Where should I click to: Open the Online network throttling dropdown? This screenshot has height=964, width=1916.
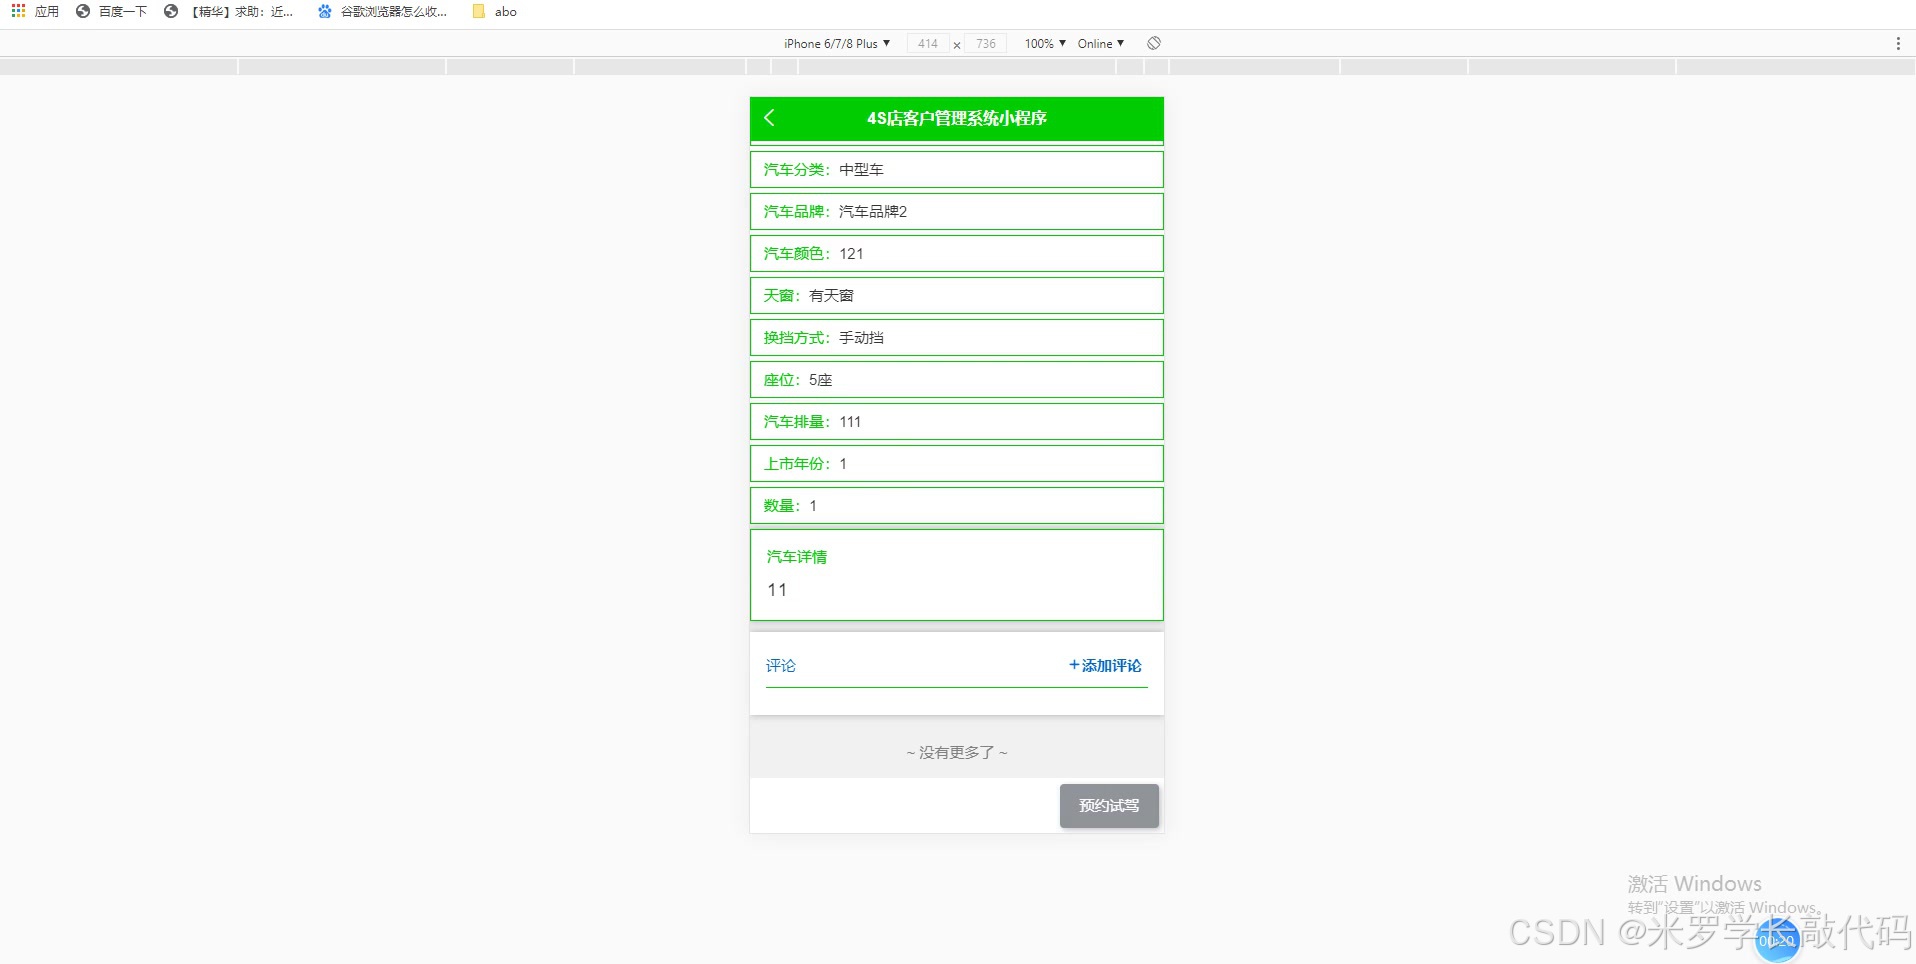(x=1099, y=43)
